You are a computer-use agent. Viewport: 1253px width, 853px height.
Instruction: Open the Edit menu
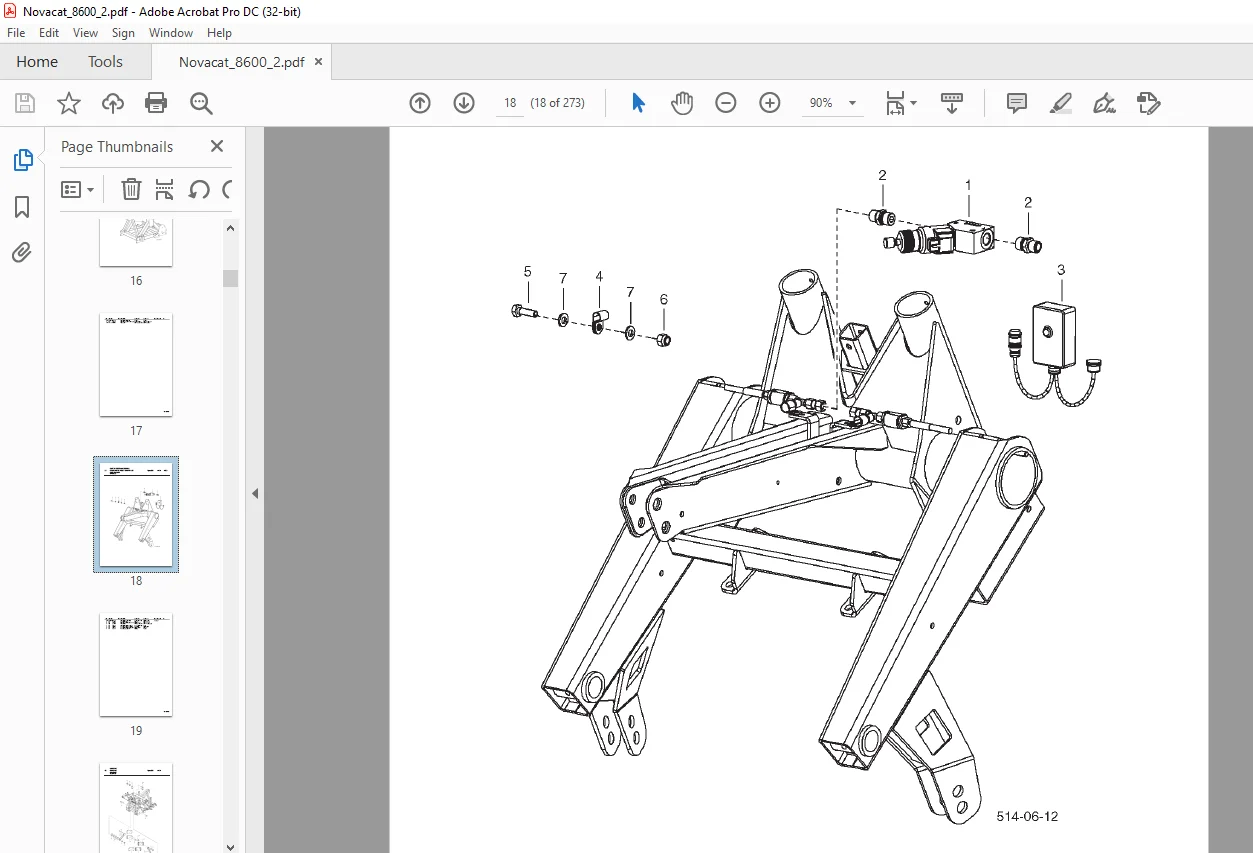click(49, 33)
